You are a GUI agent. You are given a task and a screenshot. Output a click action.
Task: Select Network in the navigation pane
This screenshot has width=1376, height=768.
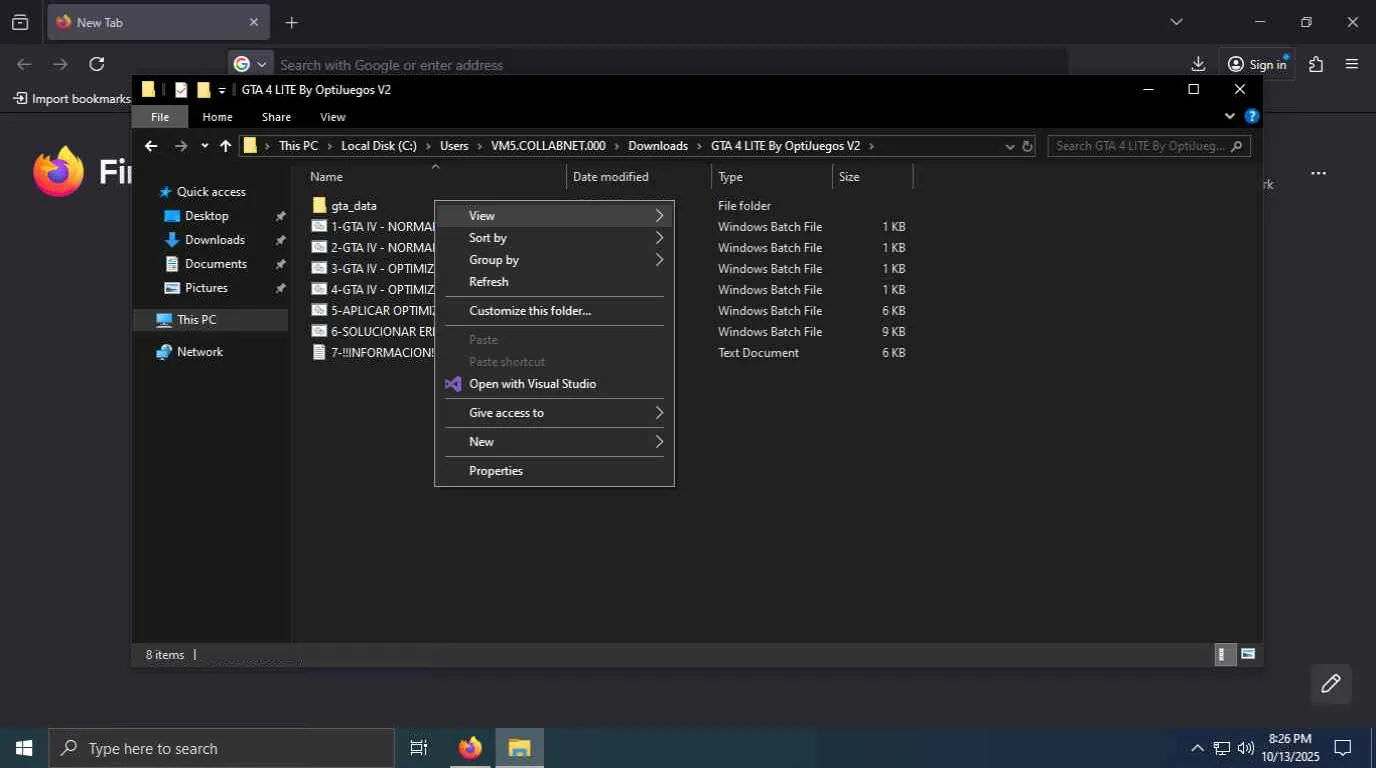[199, 352]
